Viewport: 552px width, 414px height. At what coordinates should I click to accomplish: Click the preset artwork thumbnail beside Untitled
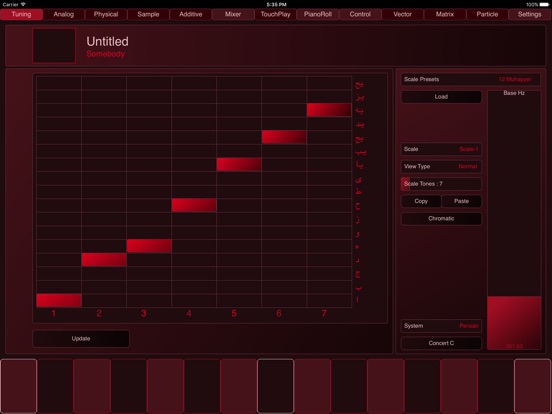coord(54,46)
